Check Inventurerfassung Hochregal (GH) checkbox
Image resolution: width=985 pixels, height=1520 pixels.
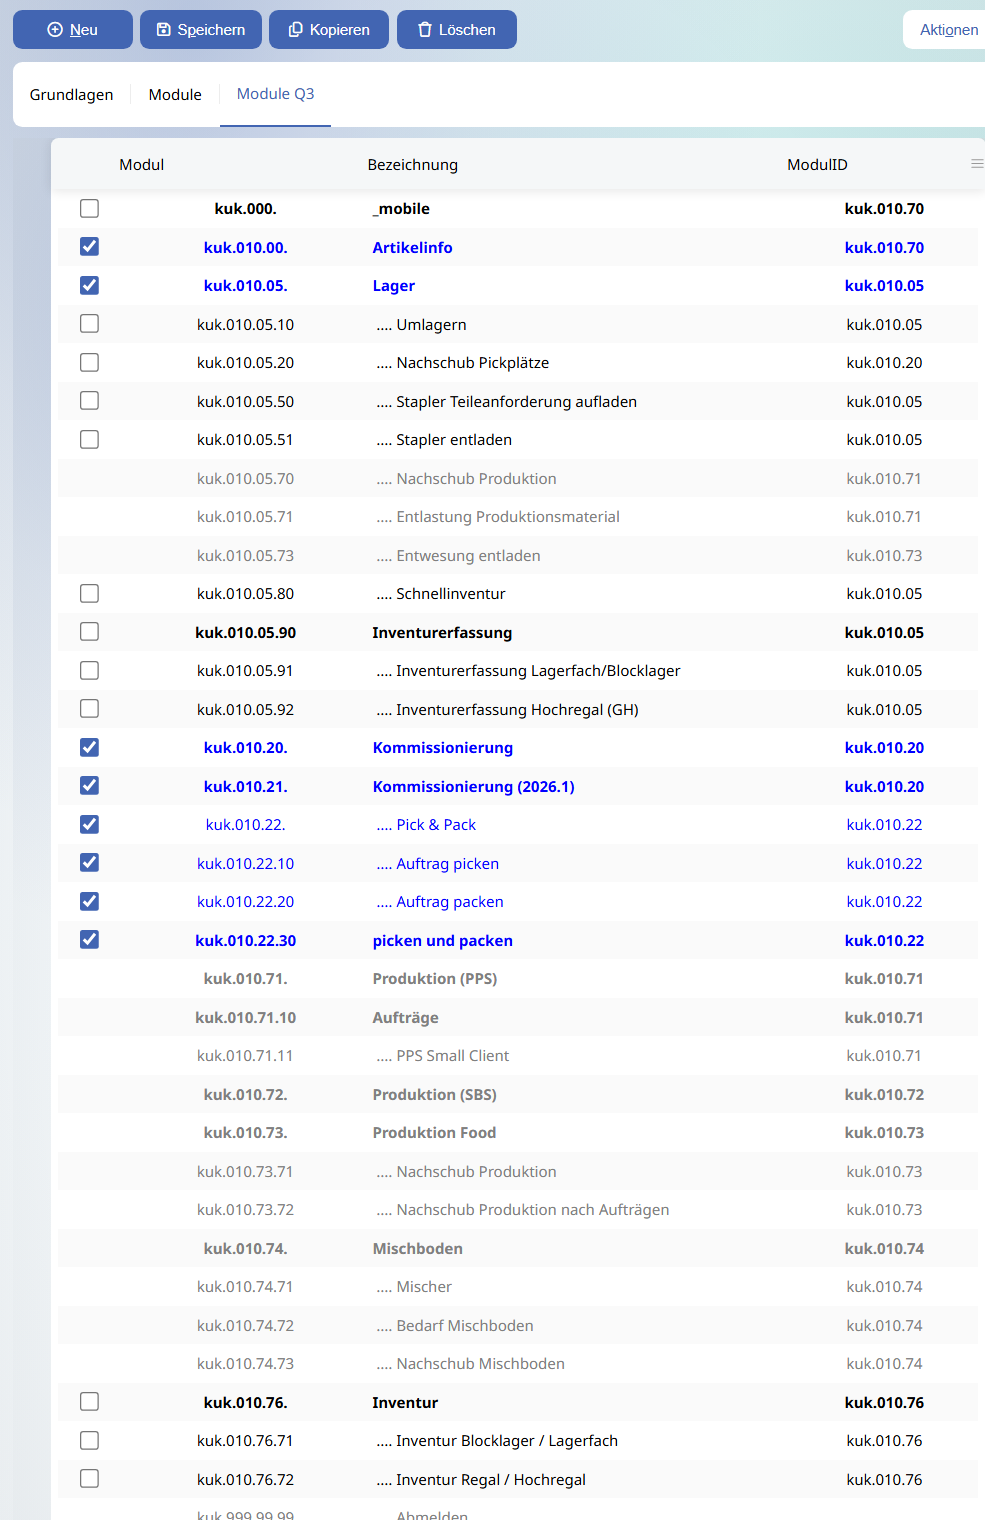89,709
